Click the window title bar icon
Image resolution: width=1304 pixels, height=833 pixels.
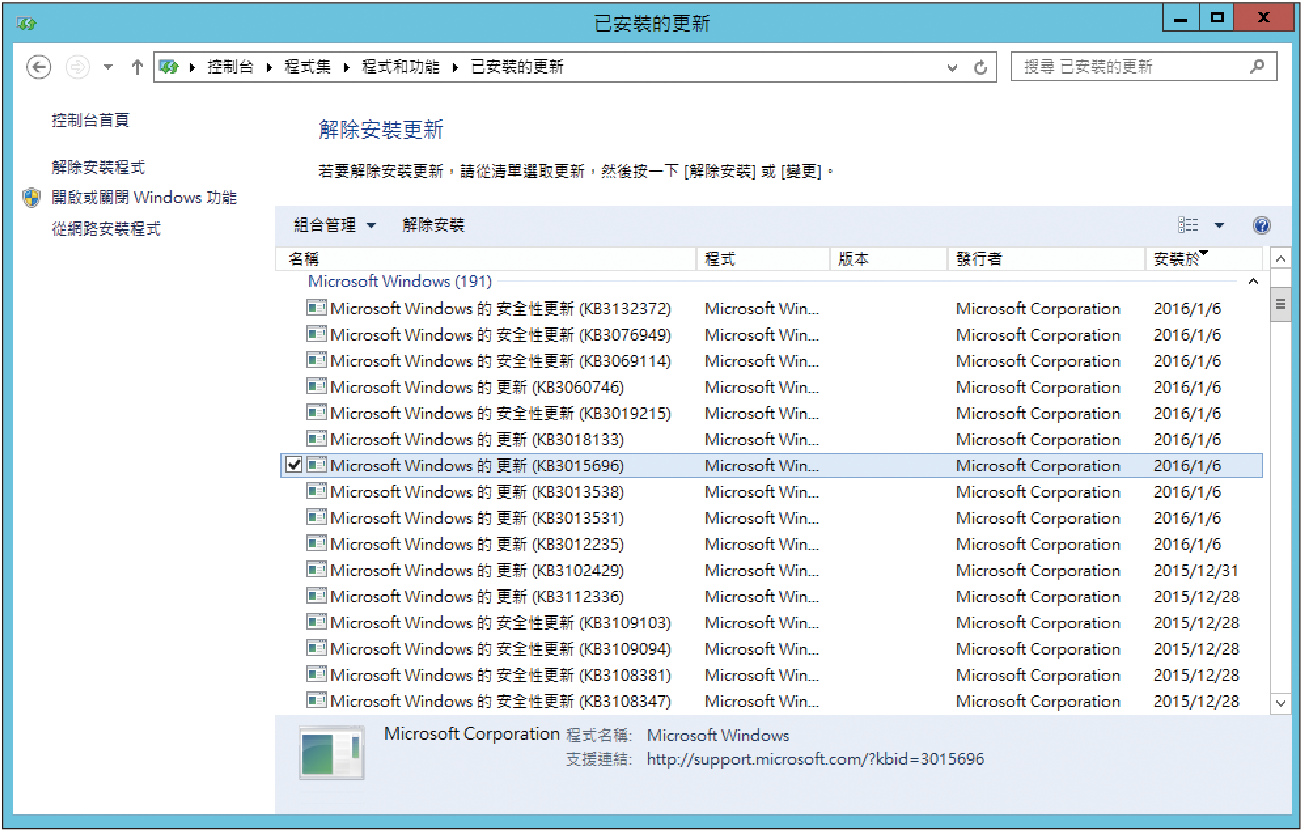27,22
